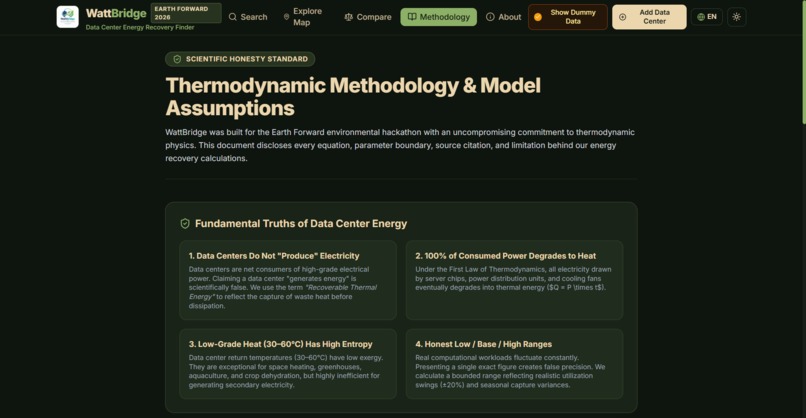The height and width of the screenshot is (418, 806).
Task: Click 'Fundamental Truths of Data Center Energy' heading
Action: [x=301, y=224]
